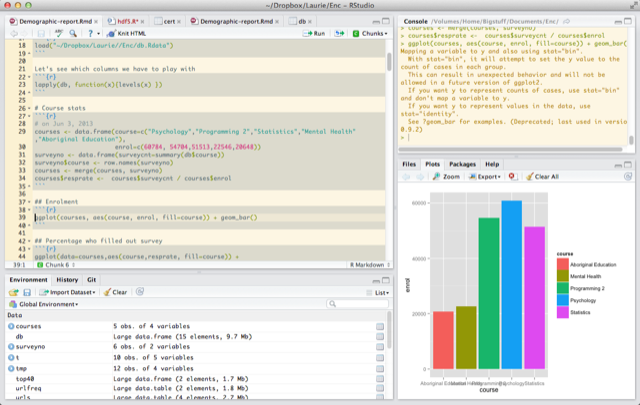Click the editor back navigation arrow
640x405 pixels.
(14, 33)
